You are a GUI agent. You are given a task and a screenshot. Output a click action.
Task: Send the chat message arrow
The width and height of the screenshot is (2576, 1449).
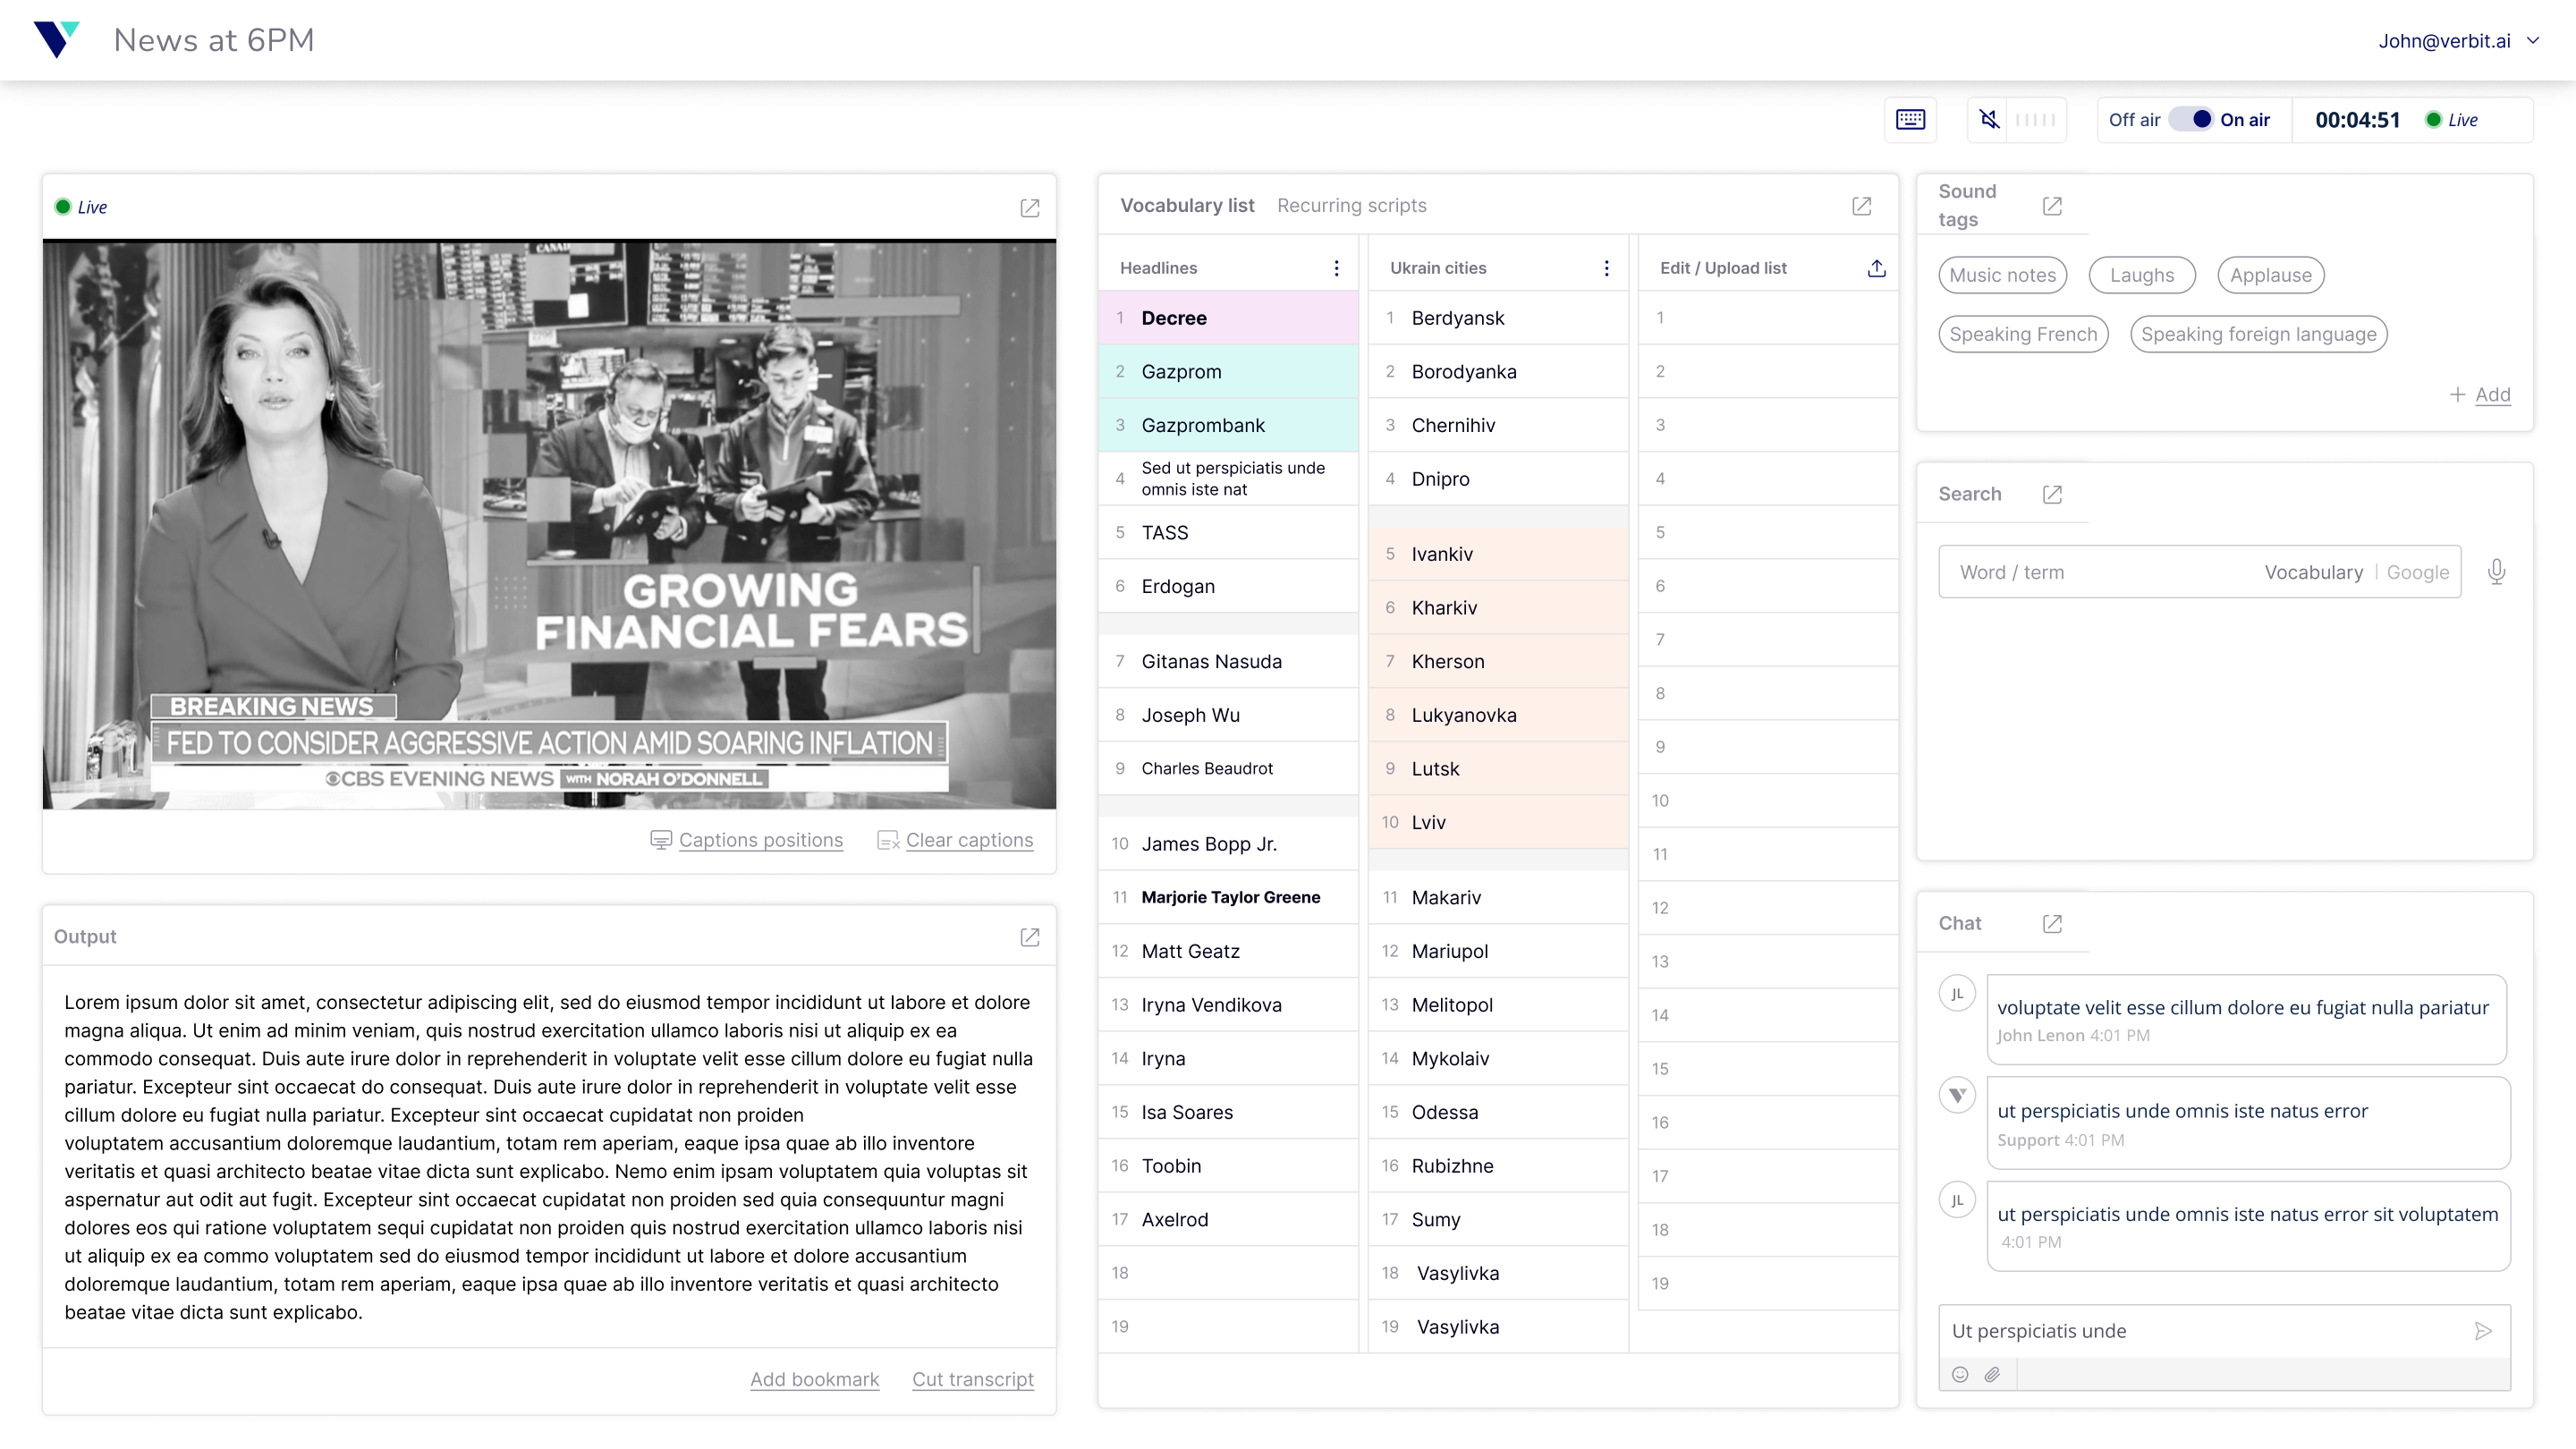click(x=2483, y=1331)
